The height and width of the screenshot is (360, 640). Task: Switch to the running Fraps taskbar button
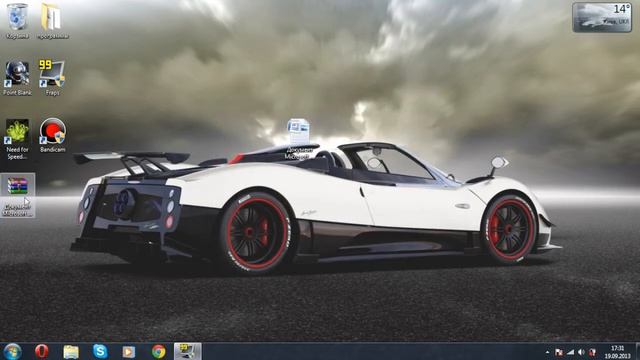187,351
